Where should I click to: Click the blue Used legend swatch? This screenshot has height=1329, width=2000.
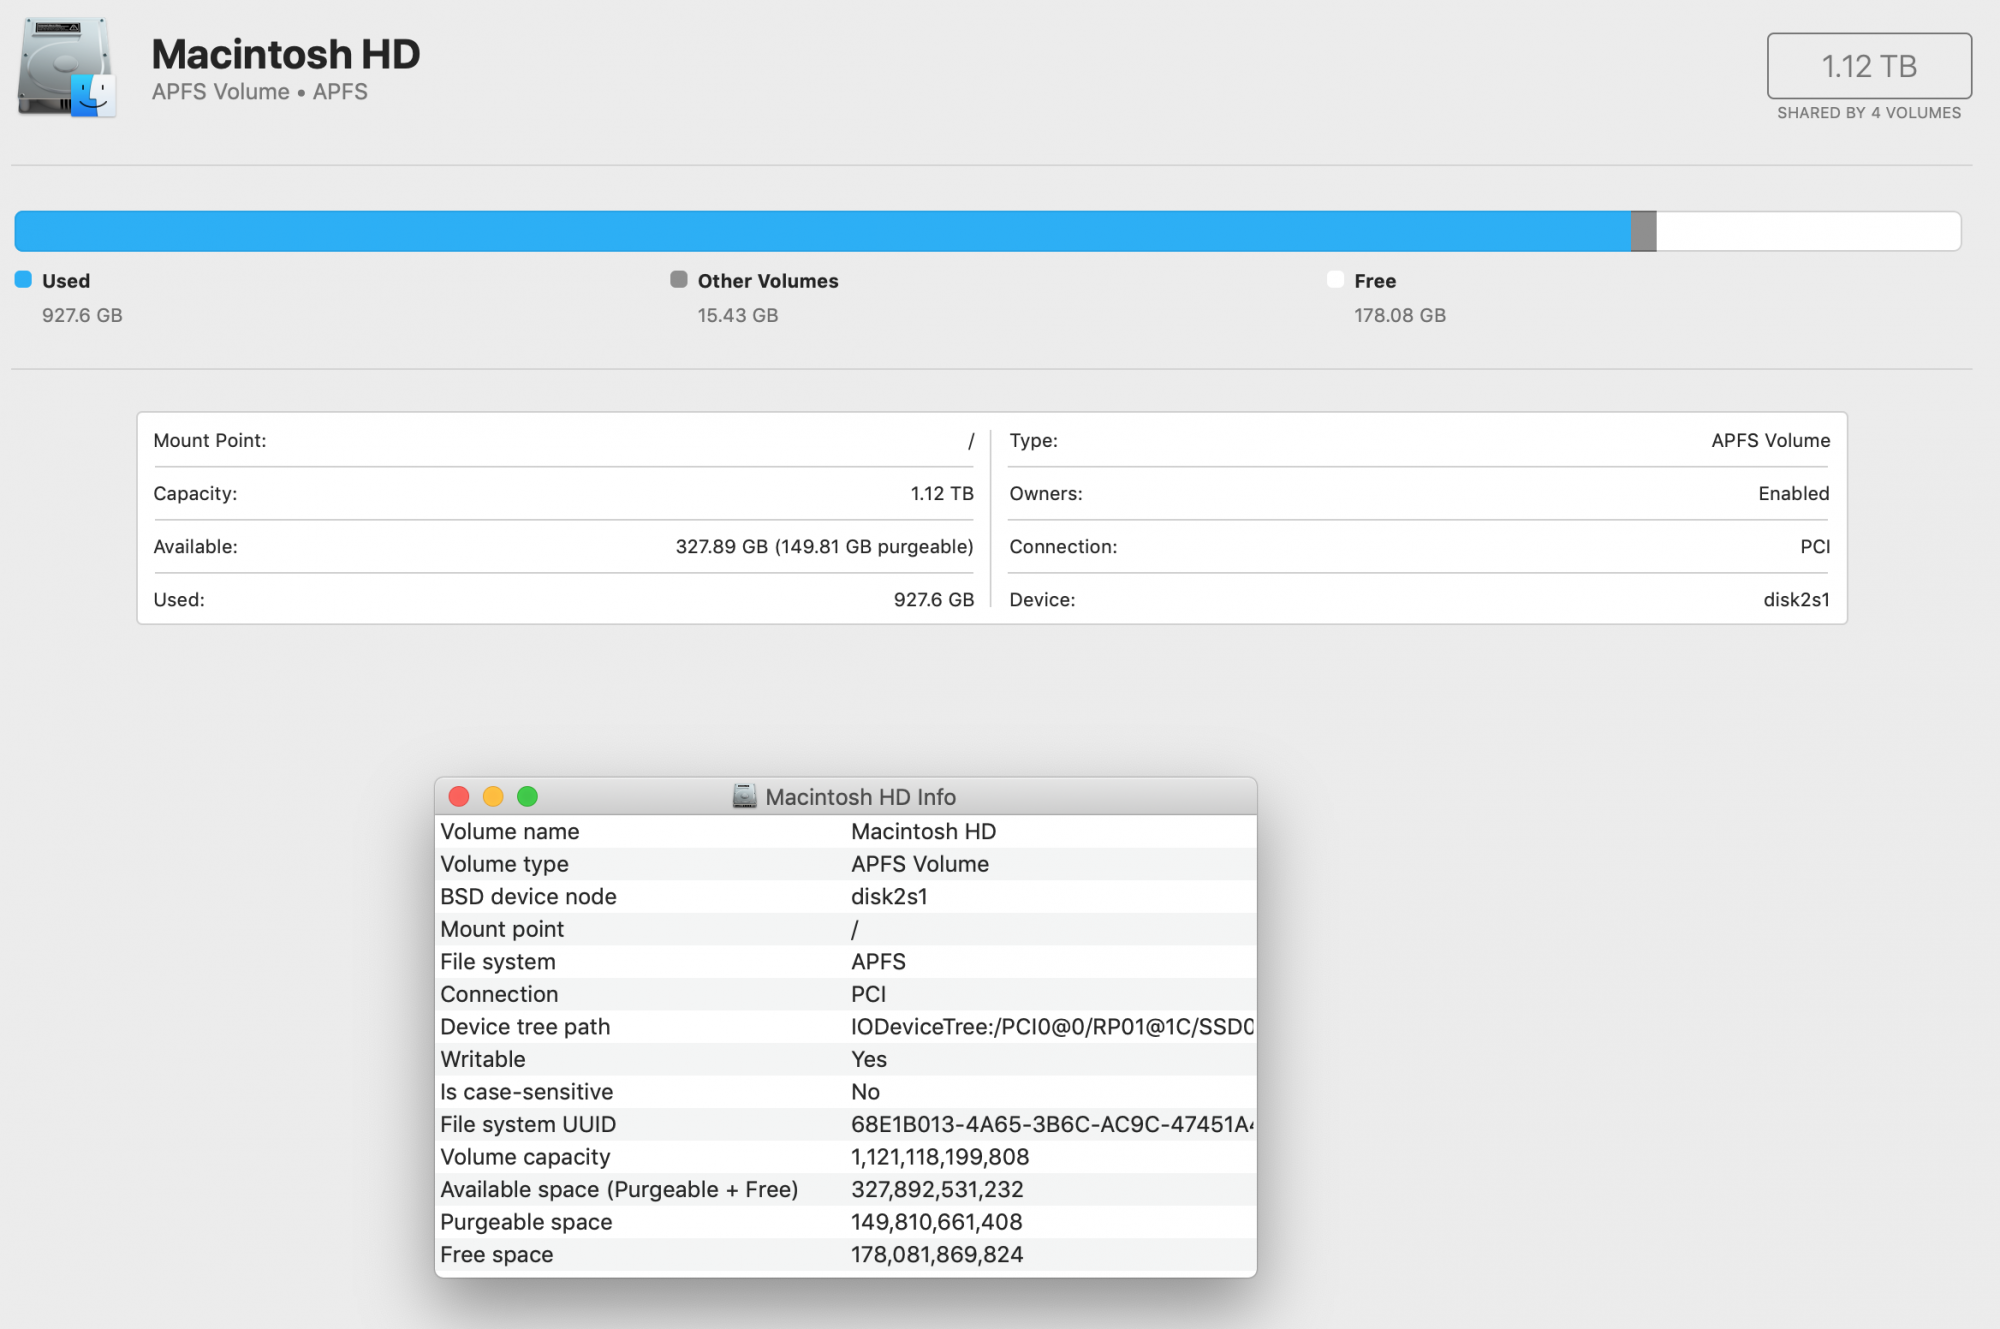pos(23,279)
